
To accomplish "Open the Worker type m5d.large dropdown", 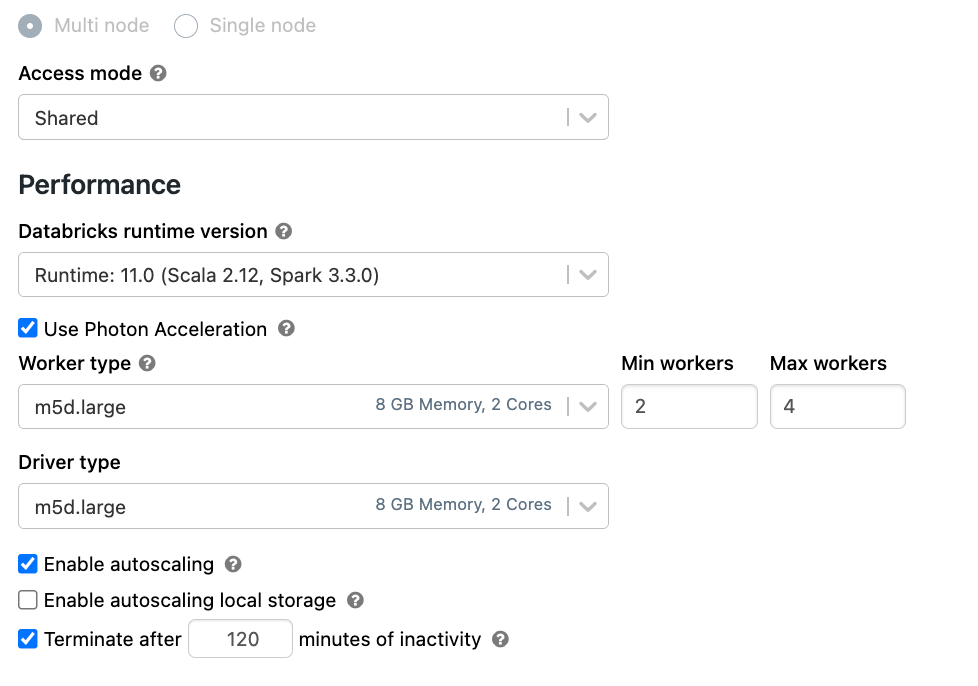I will pyautogui.click(x=313, y=407).
